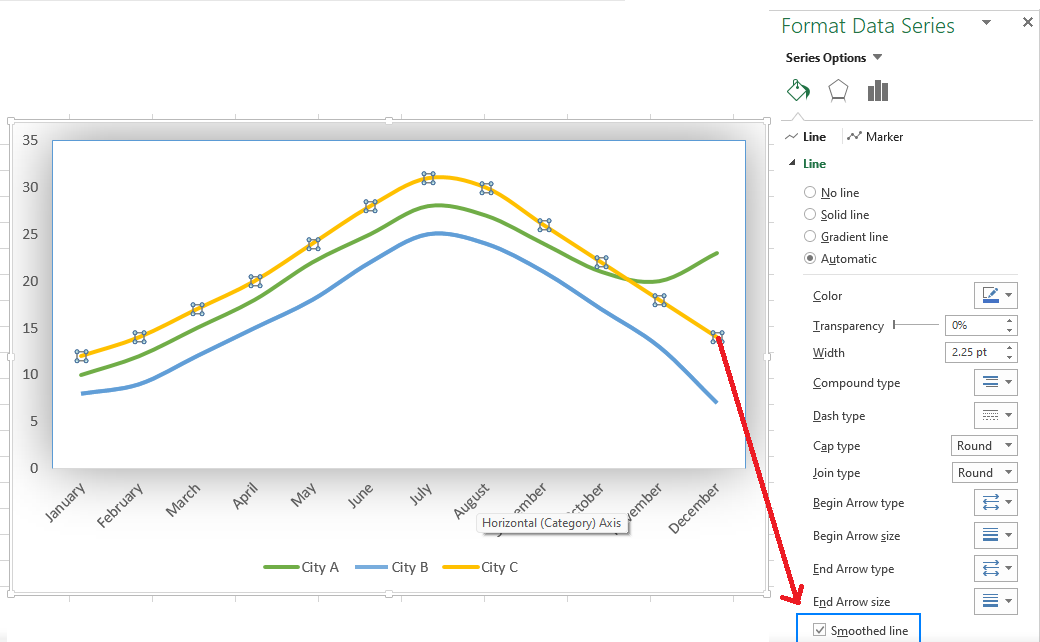Choose the No line option
The height and width of the screenshot is (642, 1040).
(x=810, y=192)
